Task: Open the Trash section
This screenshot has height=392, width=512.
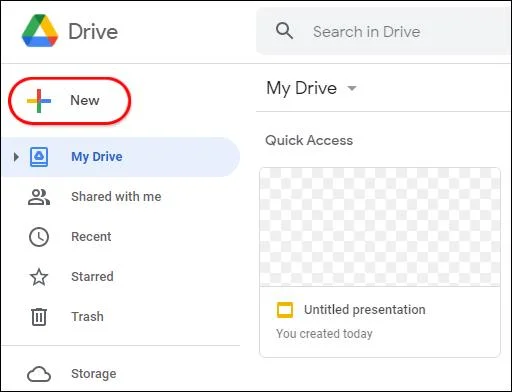Action: (87, 317)
